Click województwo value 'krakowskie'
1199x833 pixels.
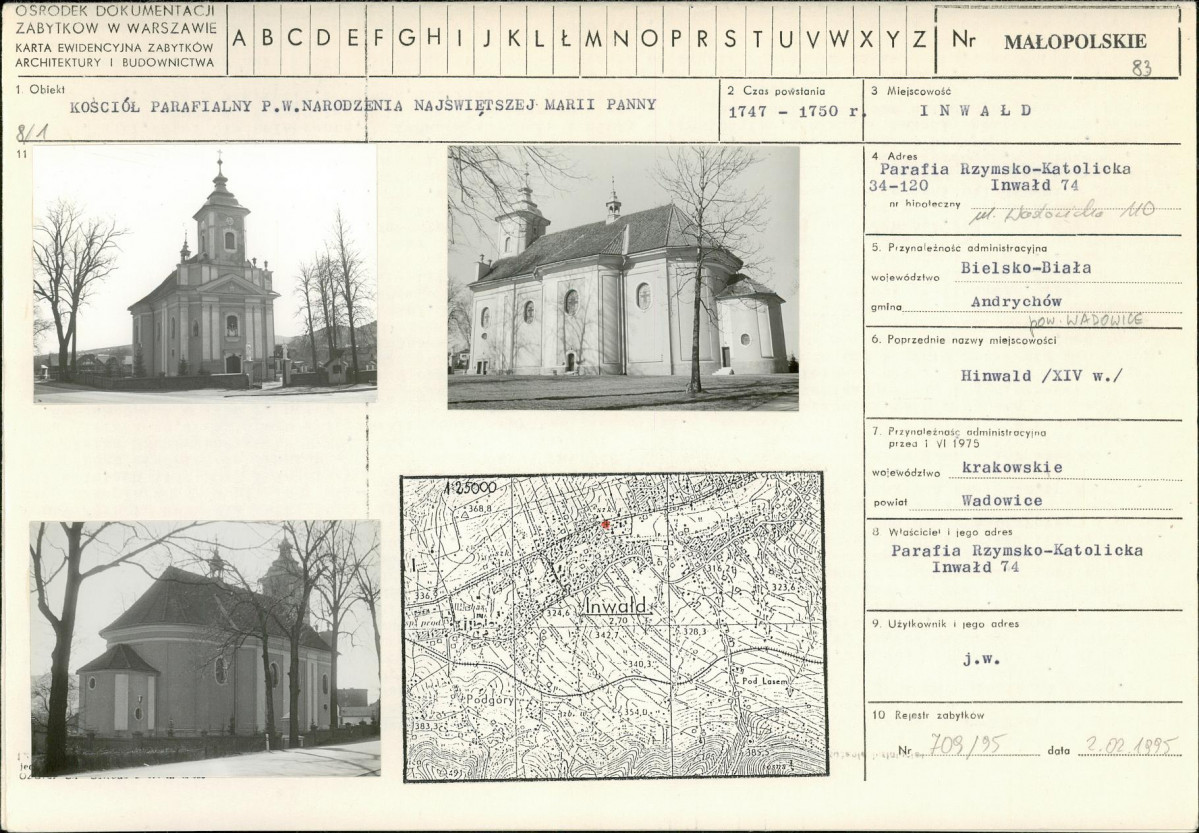(x=1012, y=467)
